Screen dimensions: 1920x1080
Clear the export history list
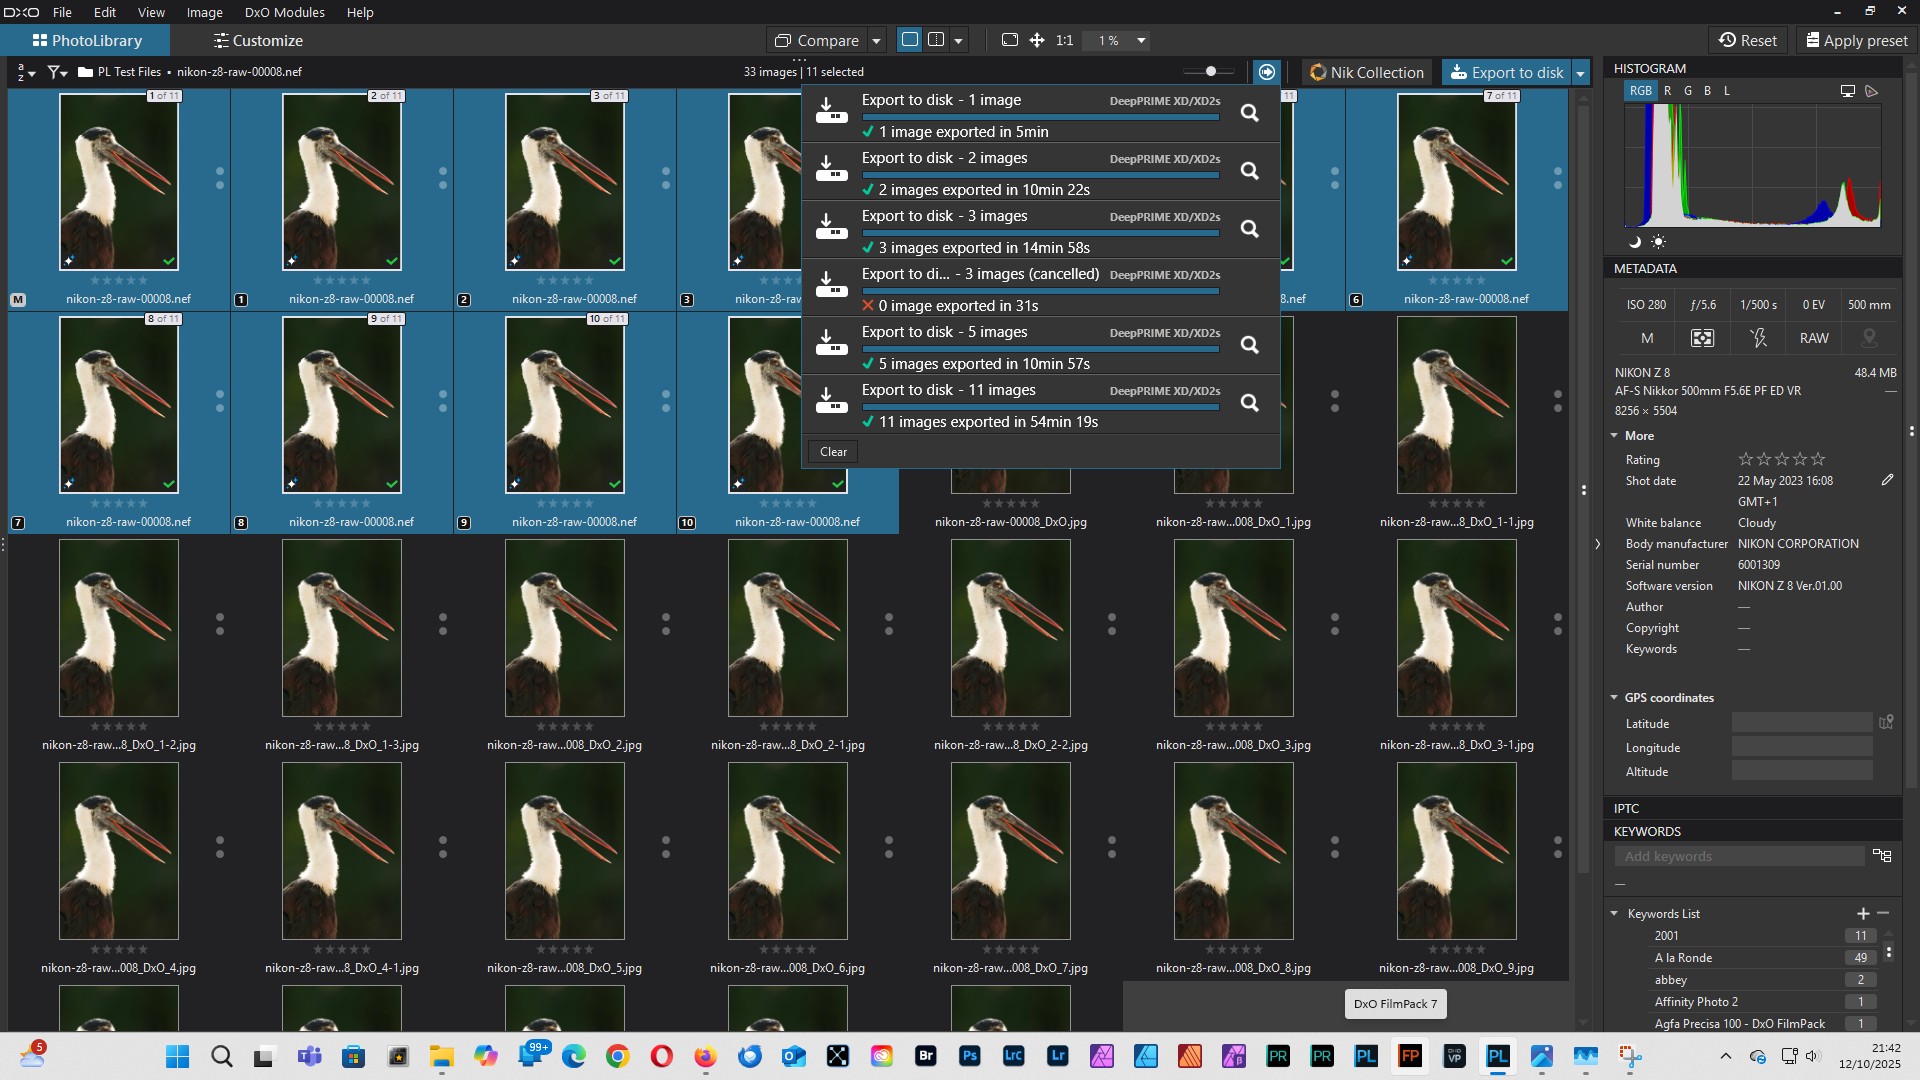pos(832,452)
